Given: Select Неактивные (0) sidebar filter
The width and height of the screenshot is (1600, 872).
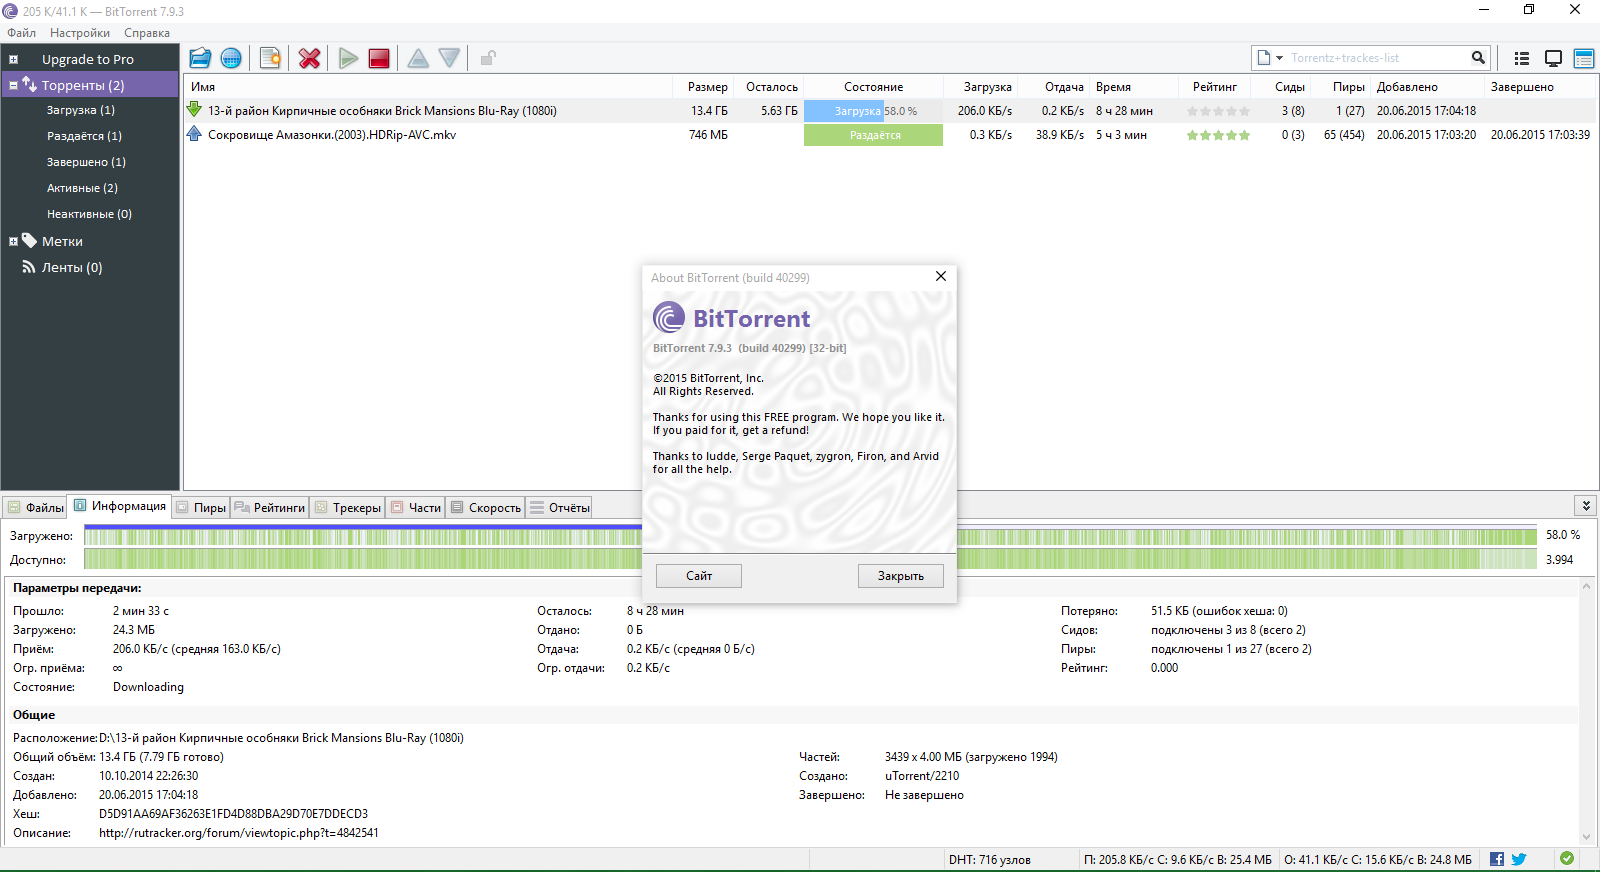Looking at the screenshot, I should pos(89,214).
